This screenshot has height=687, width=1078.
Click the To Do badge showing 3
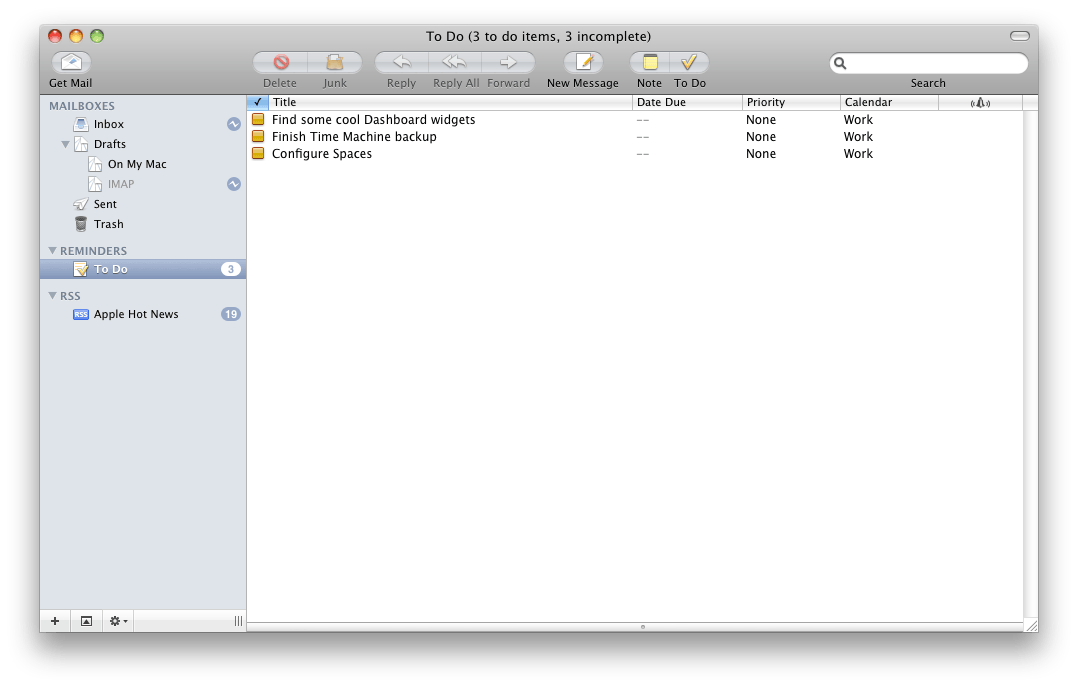click(x=230, y=269)
